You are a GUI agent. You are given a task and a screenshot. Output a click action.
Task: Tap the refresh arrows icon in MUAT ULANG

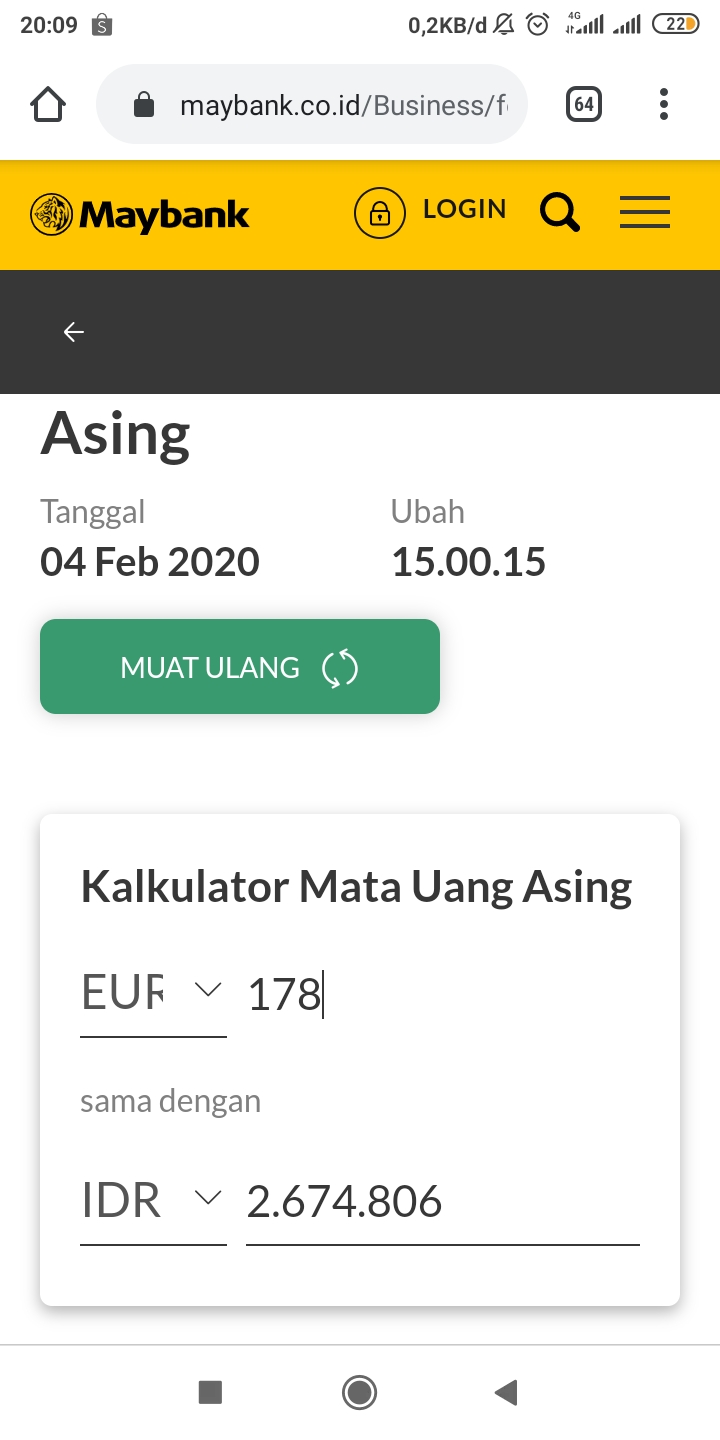click(x=339, y=668)
